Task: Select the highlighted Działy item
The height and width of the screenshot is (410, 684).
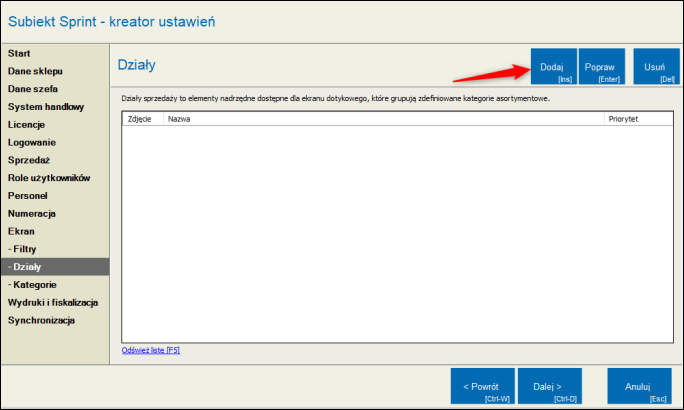Action: (x=55, y=267)
